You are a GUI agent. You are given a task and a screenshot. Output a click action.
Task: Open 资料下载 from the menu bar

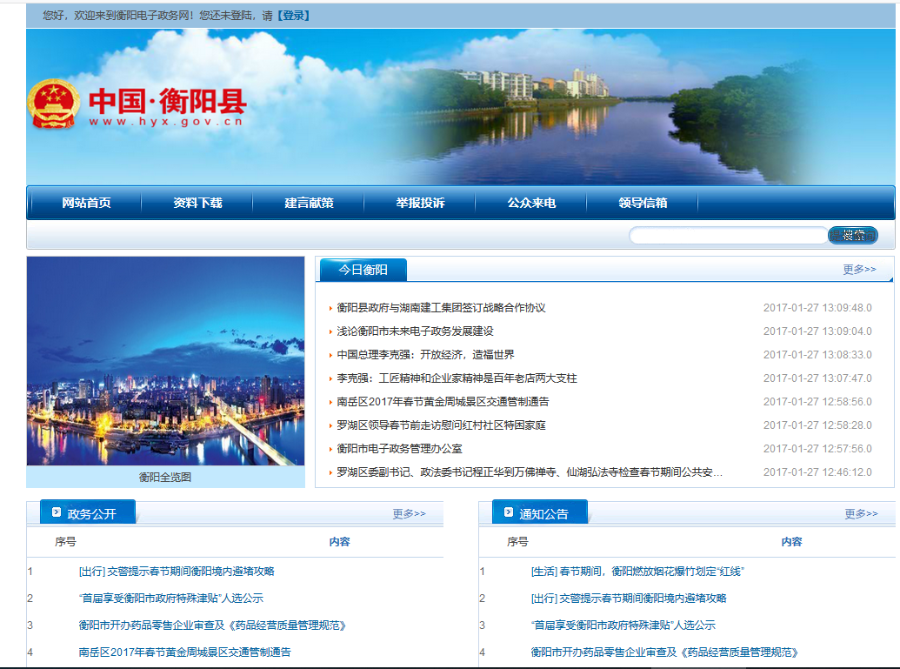click(x=200, y=202)
